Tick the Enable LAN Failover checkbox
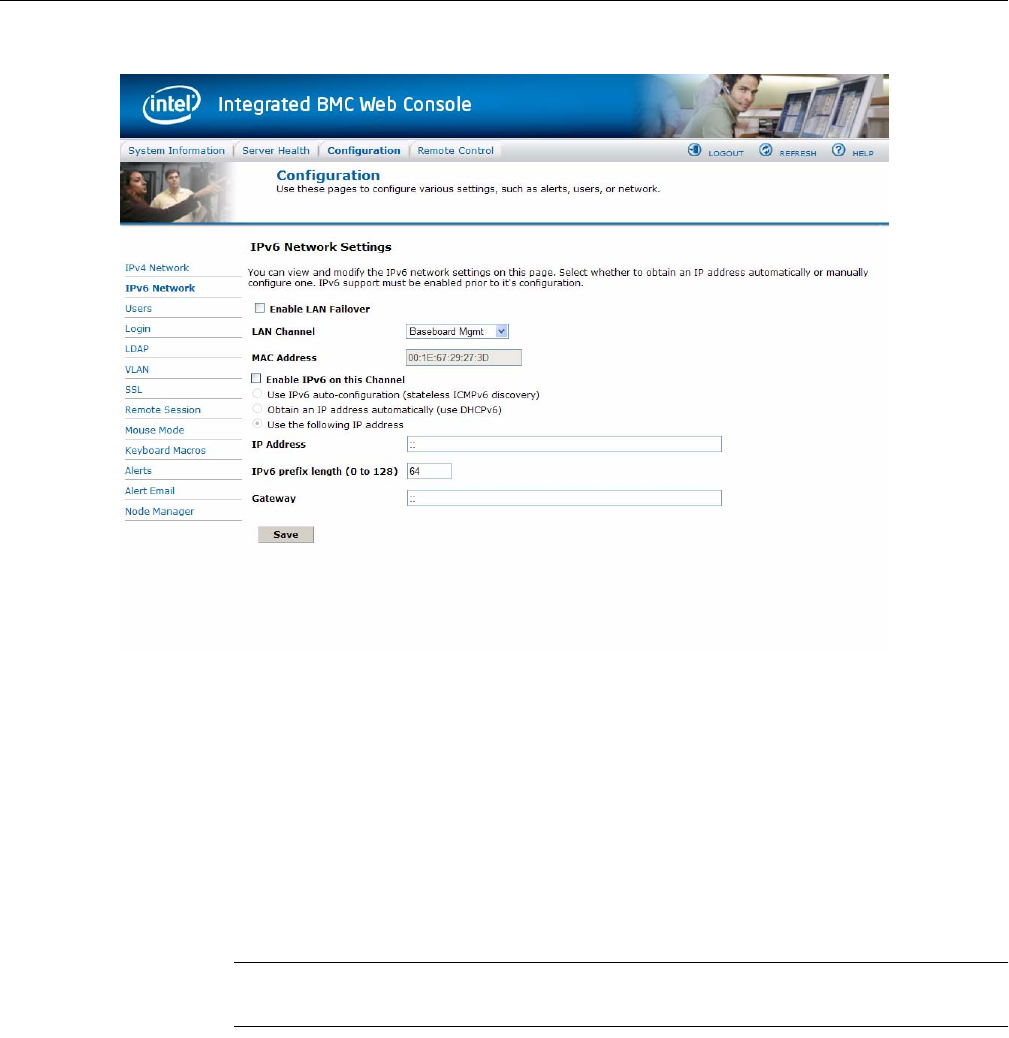 coord(260,308)
